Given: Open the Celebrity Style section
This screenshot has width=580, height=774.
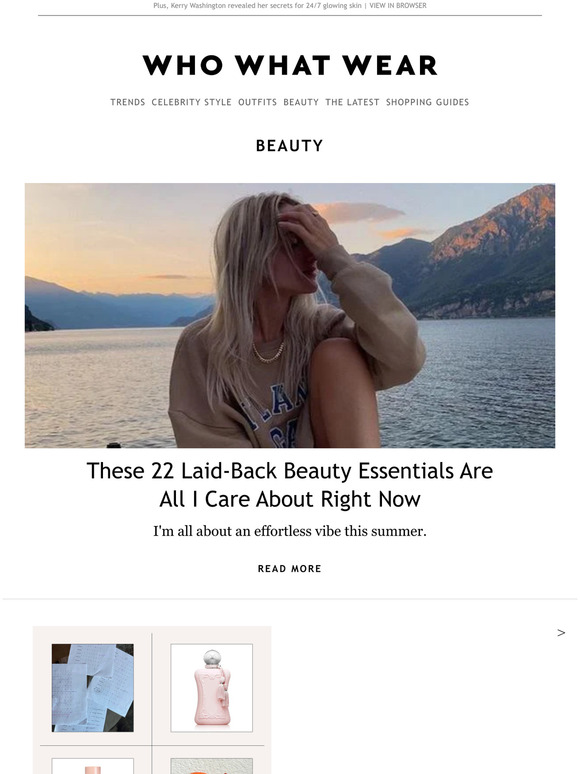Looking at the screenshot, I should [x=192, y=102].
